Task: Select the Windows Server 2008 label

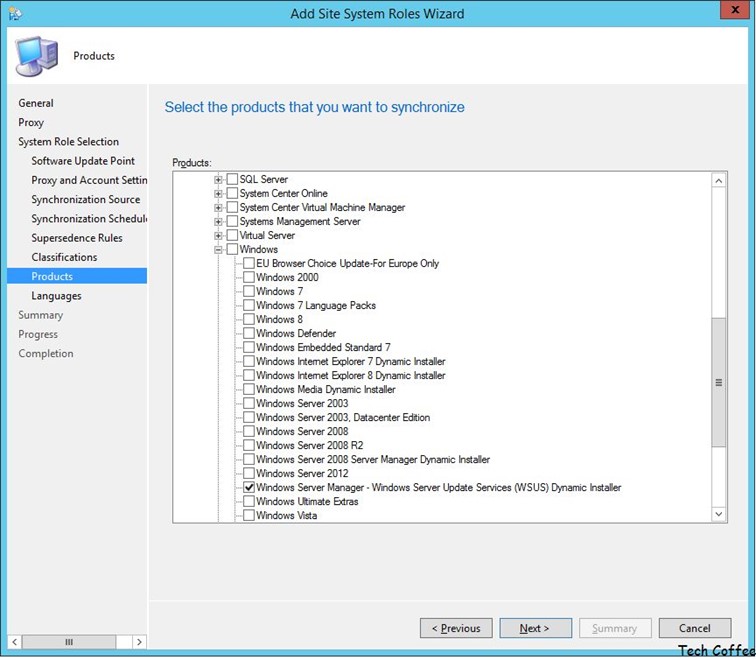Action: point(302,431)
